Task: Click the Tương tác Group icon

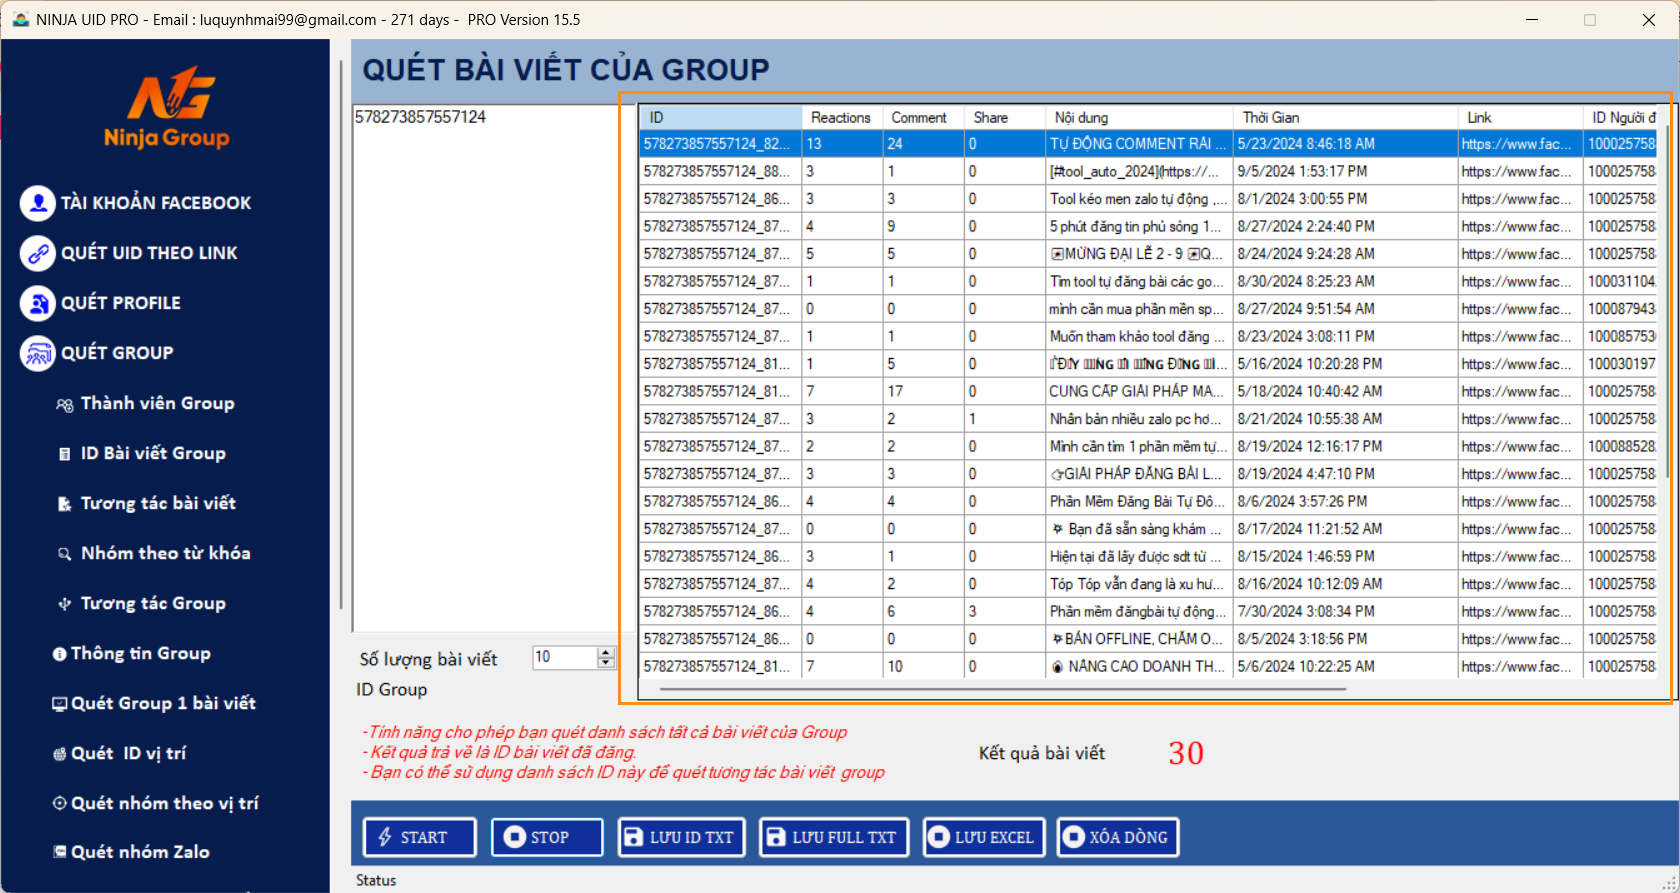Action: [x=65, y=604]
